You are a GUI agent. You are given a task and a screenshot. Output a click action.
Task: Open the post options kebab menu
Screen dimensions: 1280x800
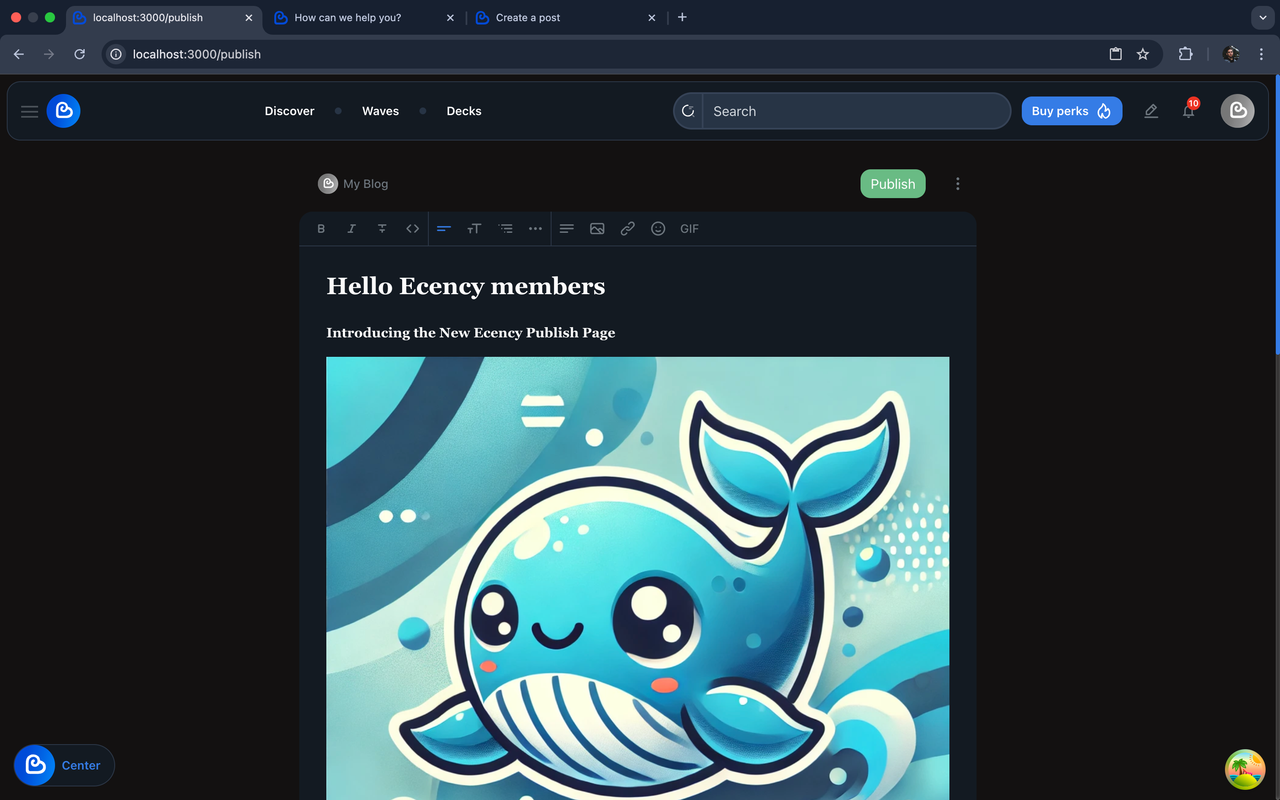click(958, 184)
